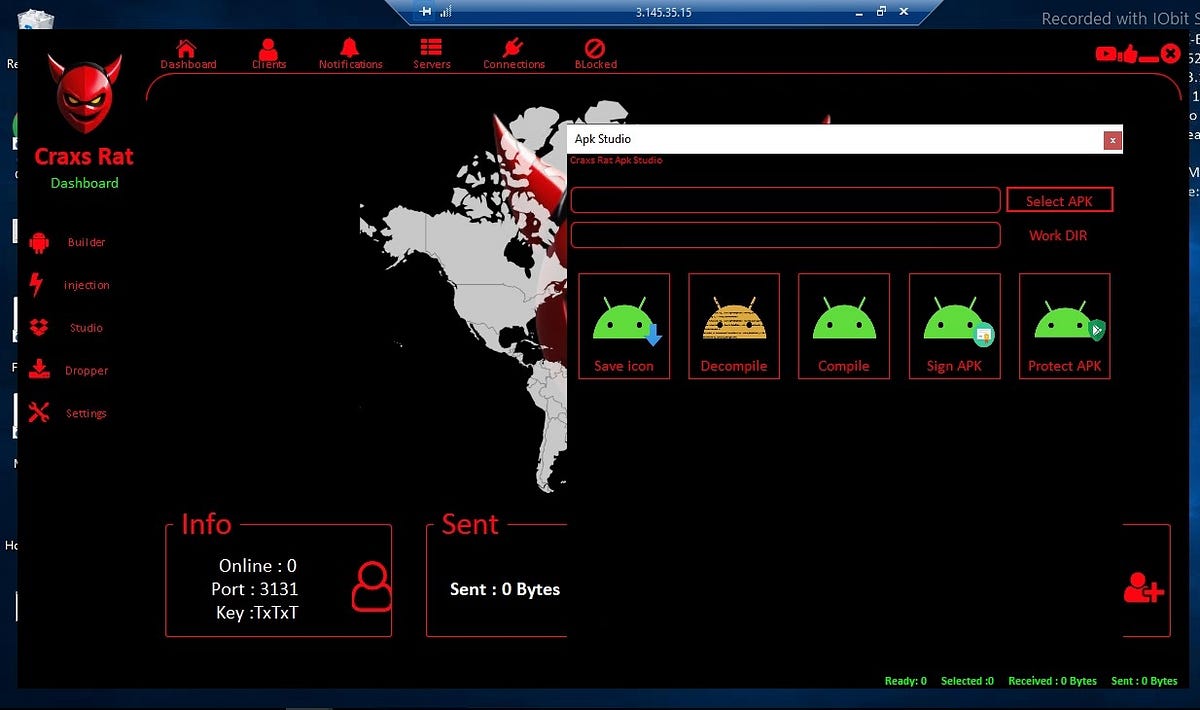This screenshot has height=710, width=1200.
Task: Click the Save icon option in Apk Studio
Action: [x=624, y=326]
